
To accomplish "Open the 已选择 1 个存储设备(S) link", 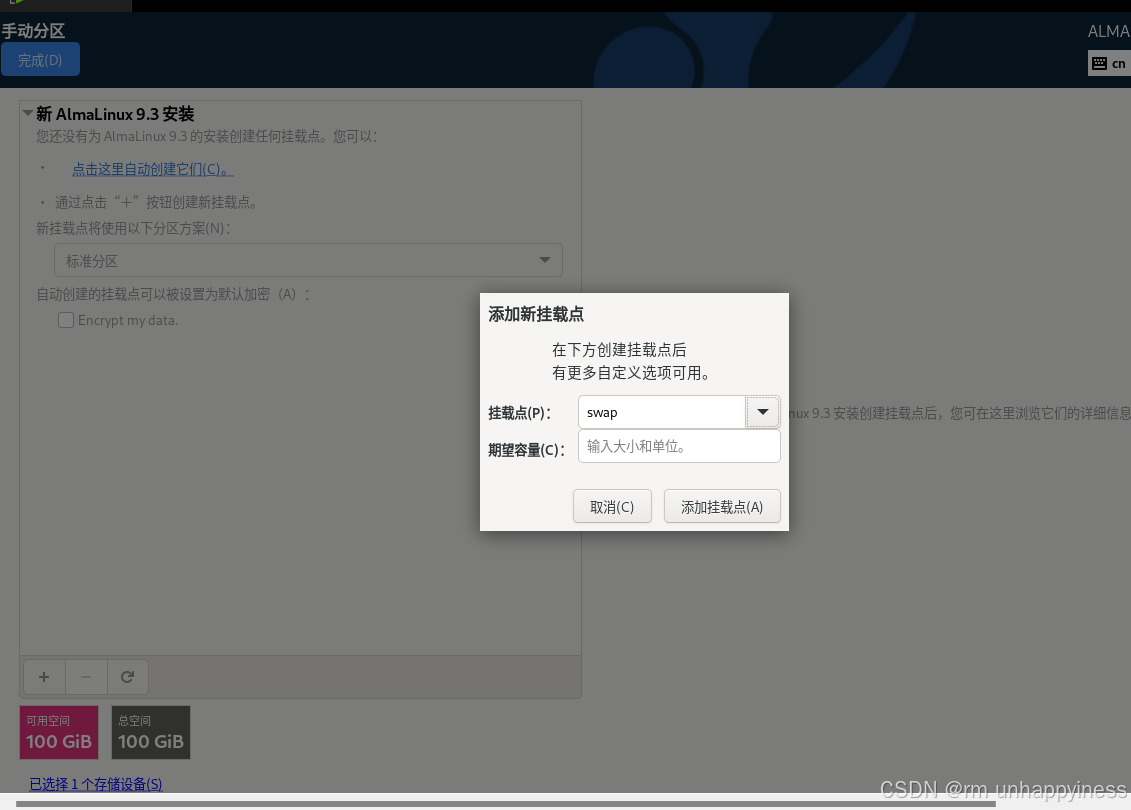I will point(96,784).
